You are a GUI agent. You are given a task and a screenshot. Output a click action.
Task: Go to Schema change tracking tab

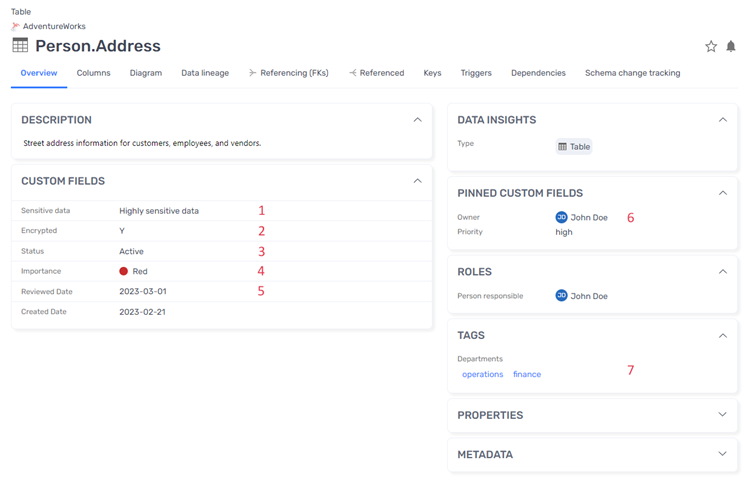632,73
